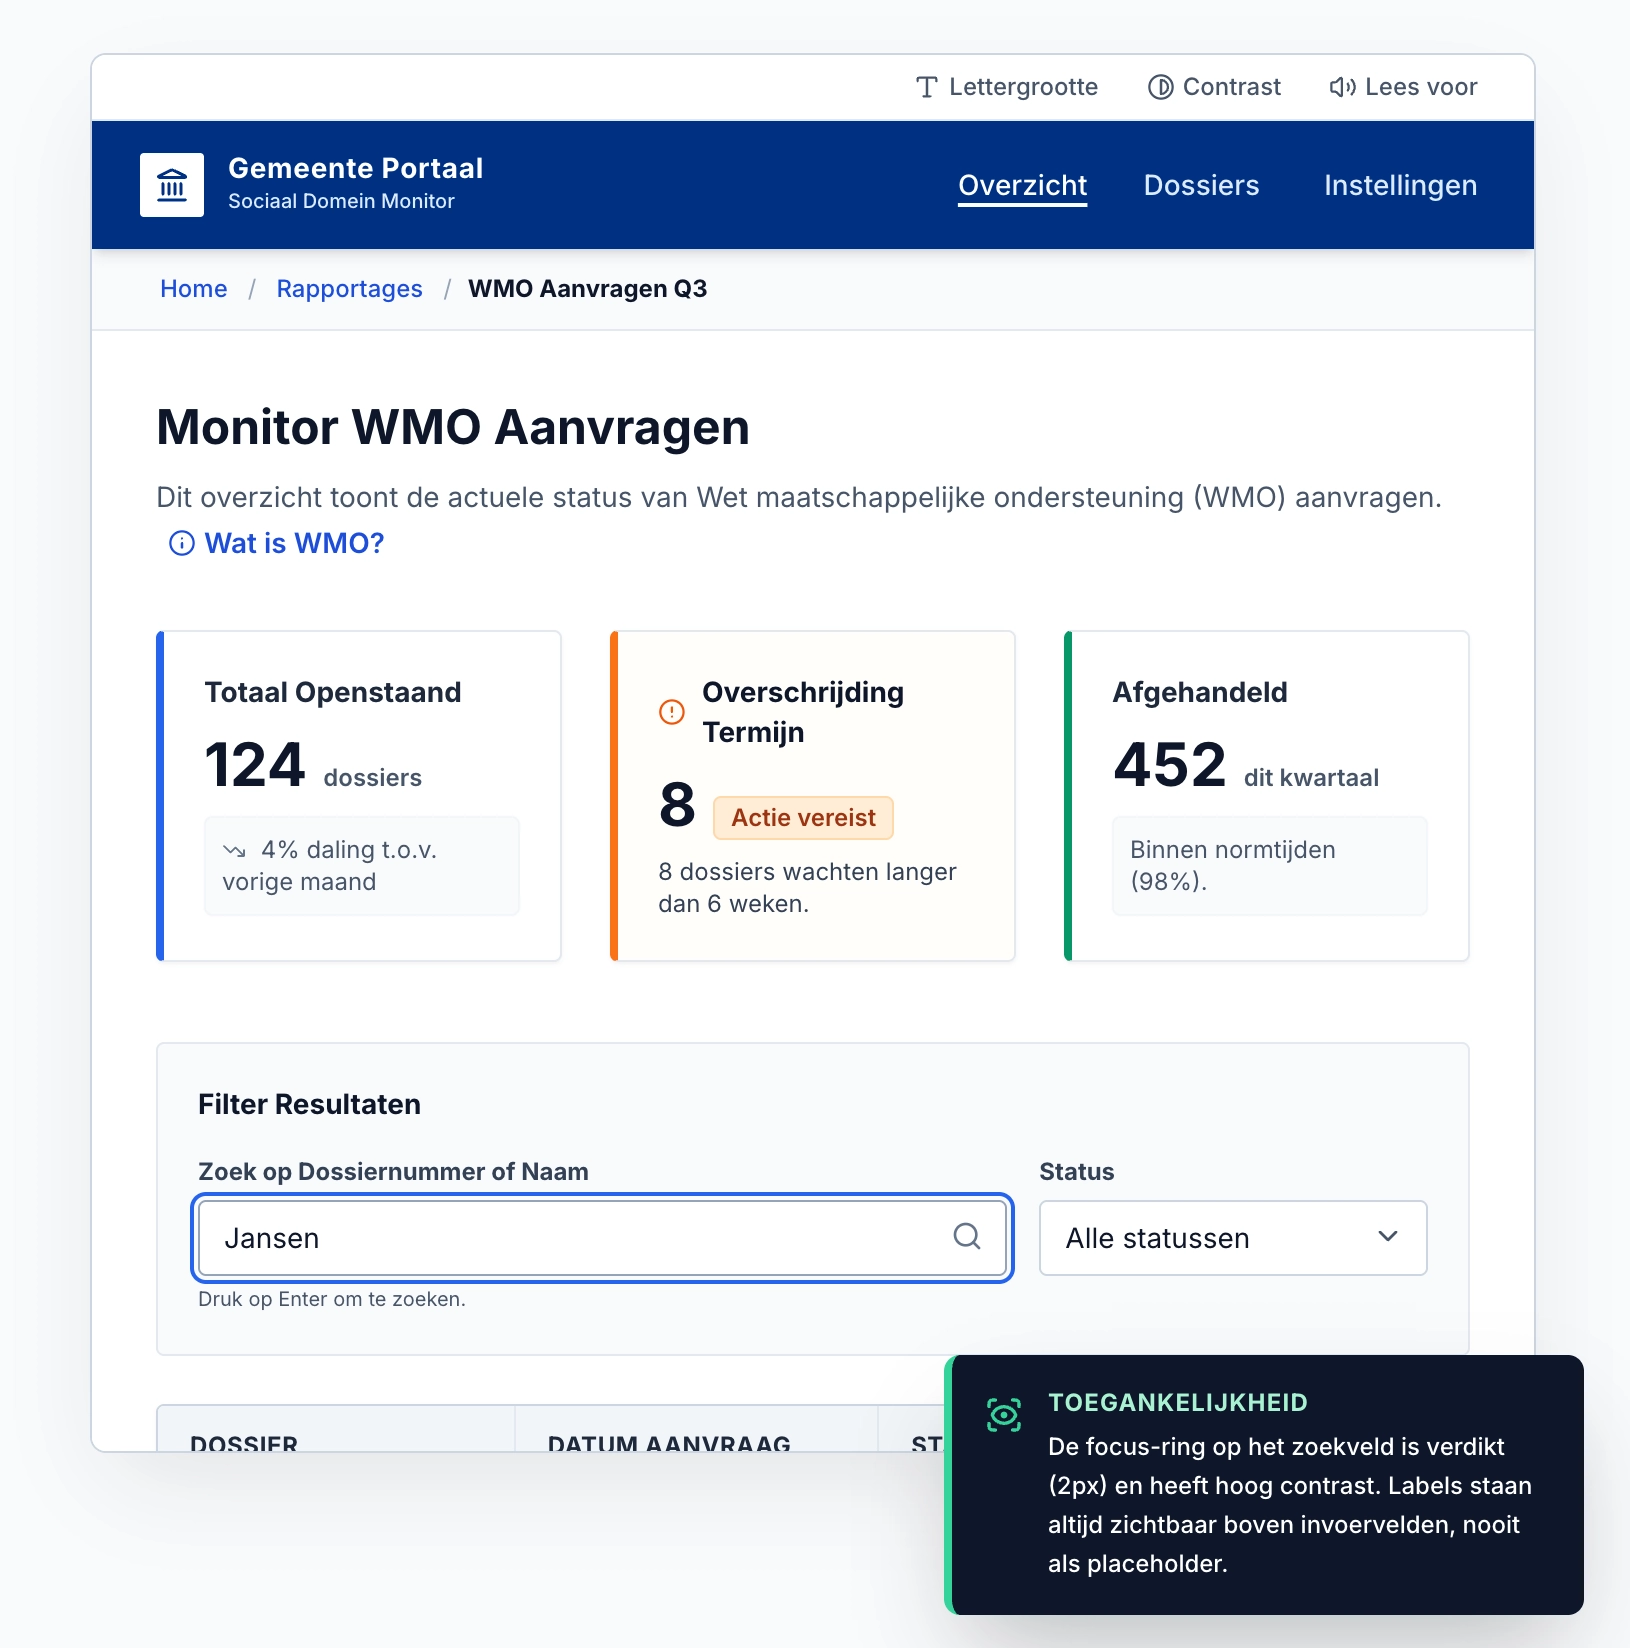
Task: Click the downward trend icon near 4% daling
Action: pos(235,851)
